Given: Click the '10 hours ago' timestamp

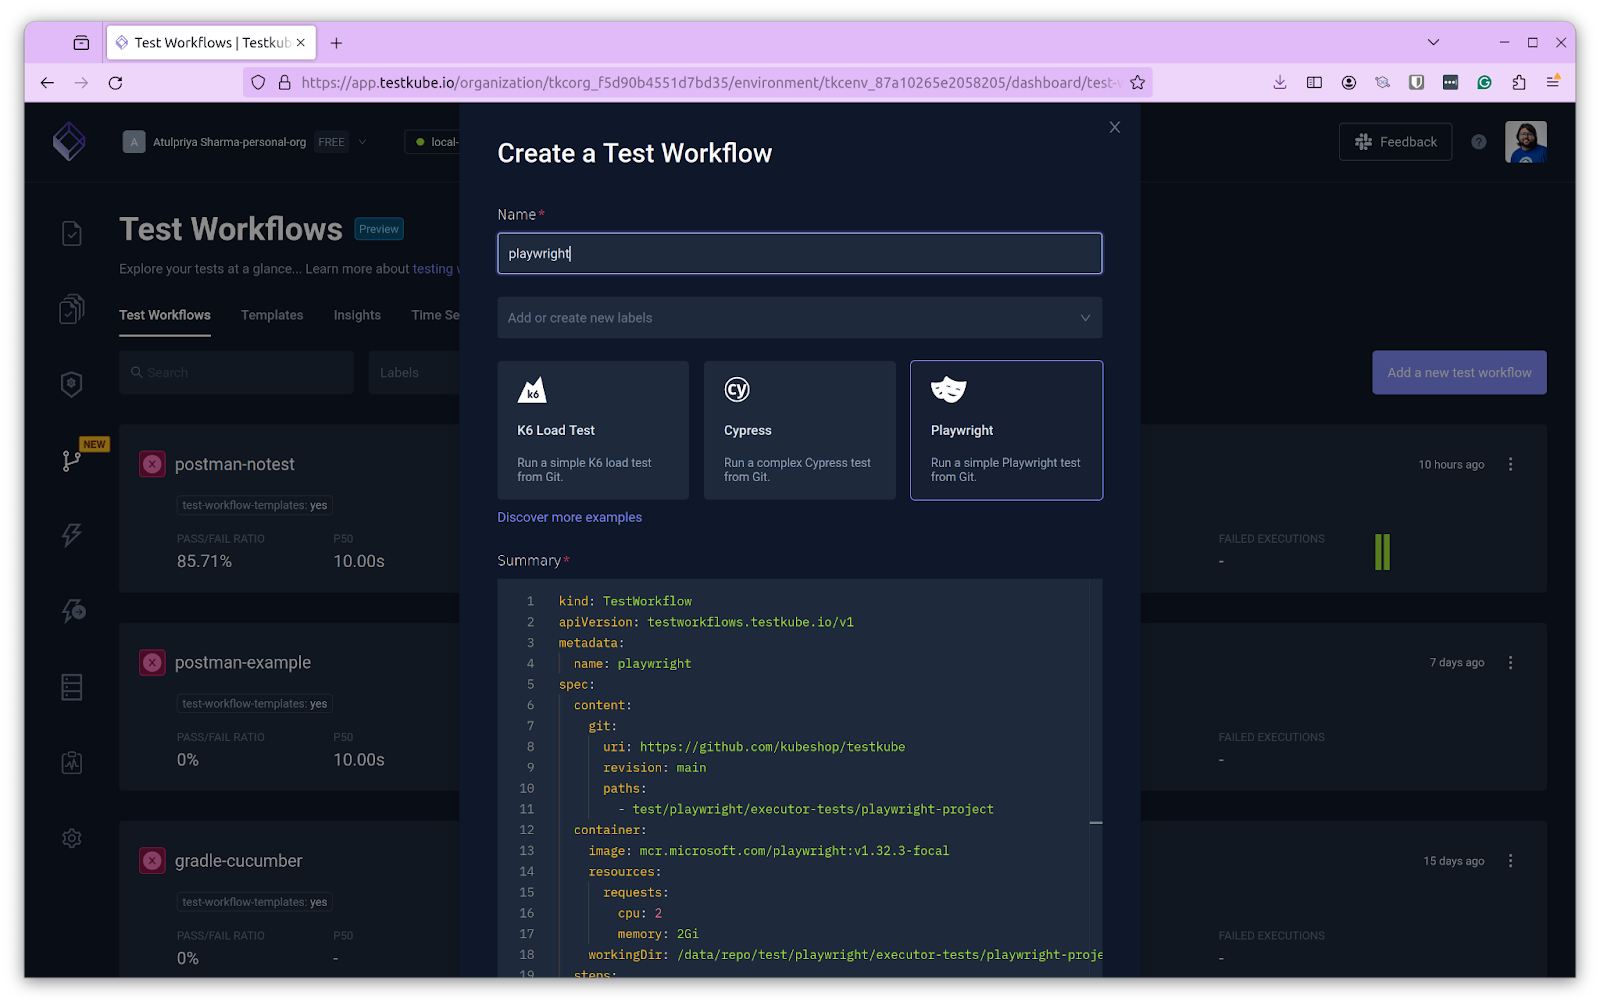Looking at the screenshot, I should pyautogui.click(x=1451, y=464).
